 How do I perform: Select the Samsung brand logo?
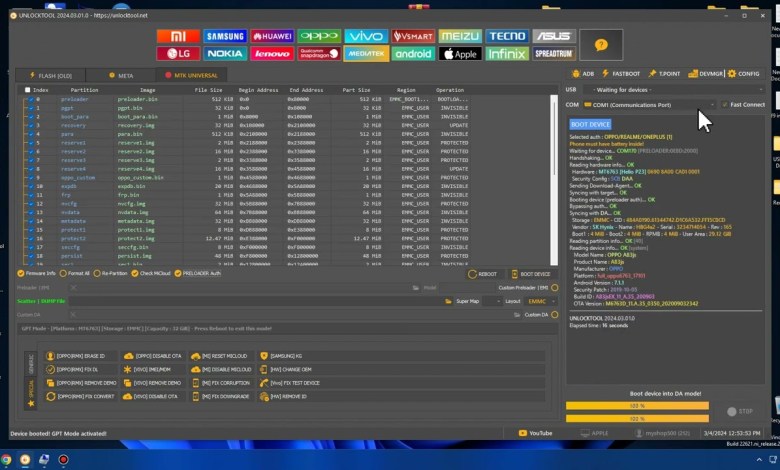click(x=225, y=36)
